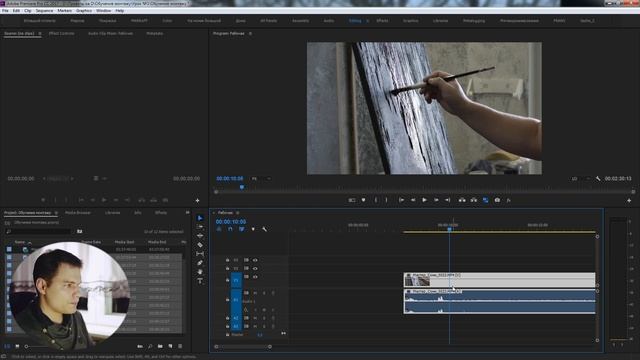Open Program monitor settings wrench
The width and height of the screenshot is (640, 360).
(x=598, y=179)
